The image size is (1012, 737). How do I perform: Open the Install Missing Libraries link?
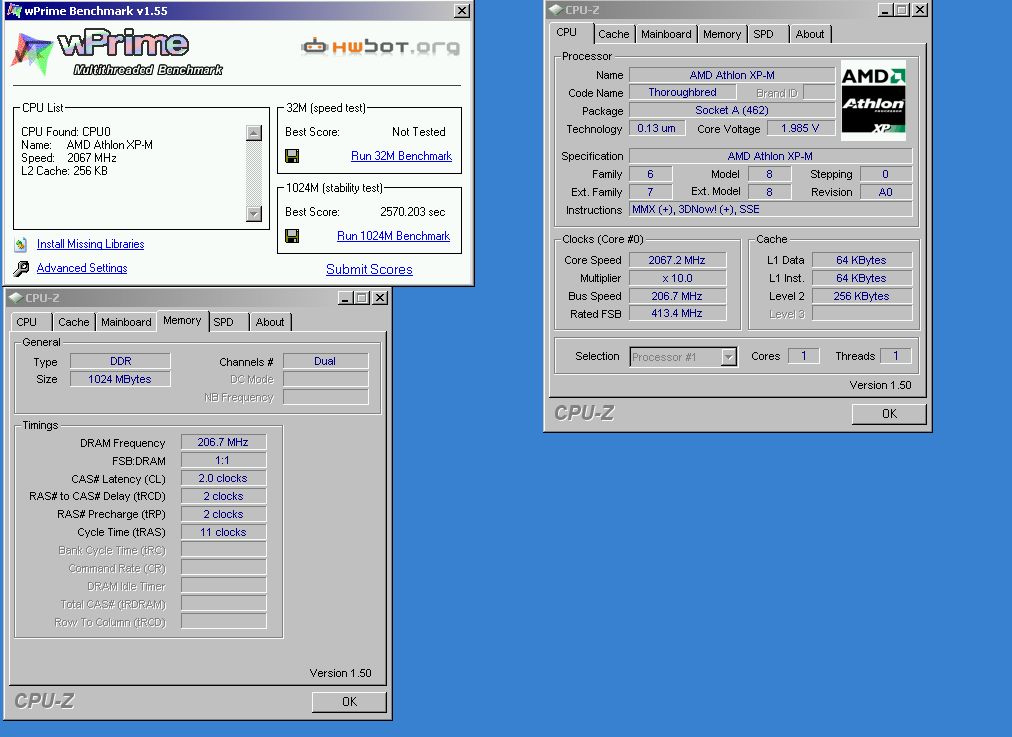point(90,244)
